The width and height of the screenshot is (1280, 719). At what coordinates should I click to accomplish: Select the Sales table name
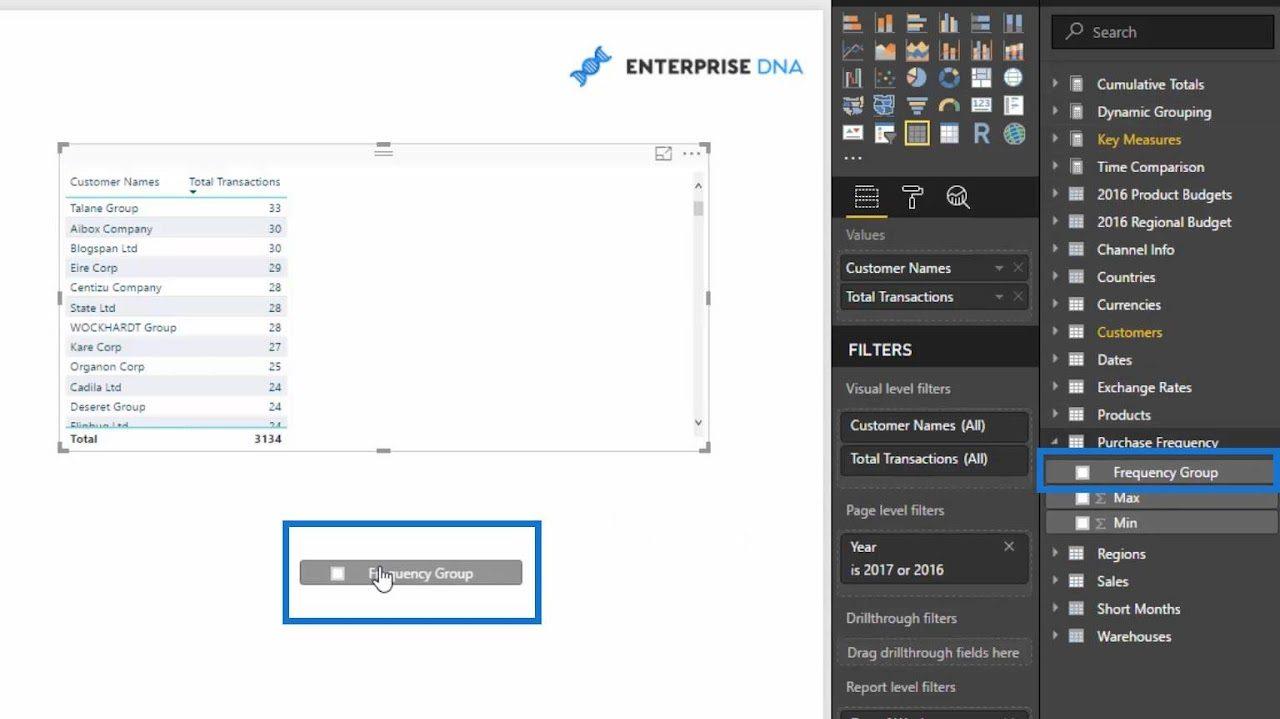[1112, 581]
